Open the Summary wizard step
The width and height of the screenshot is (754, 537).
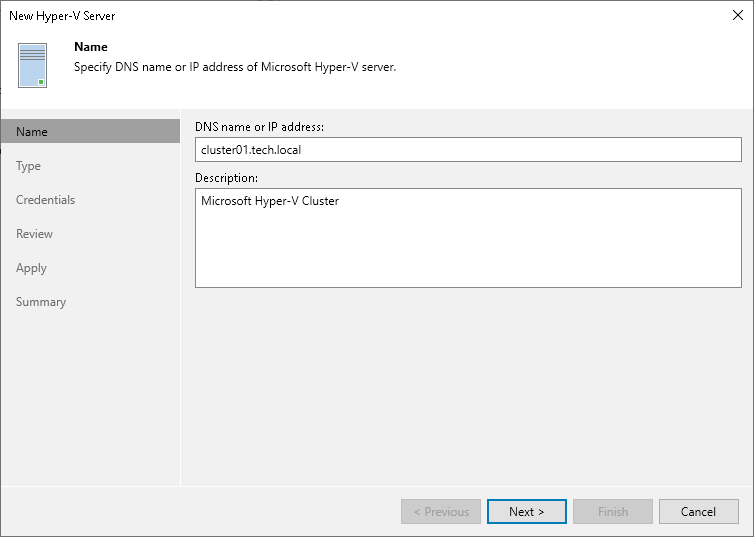(41, 302)
